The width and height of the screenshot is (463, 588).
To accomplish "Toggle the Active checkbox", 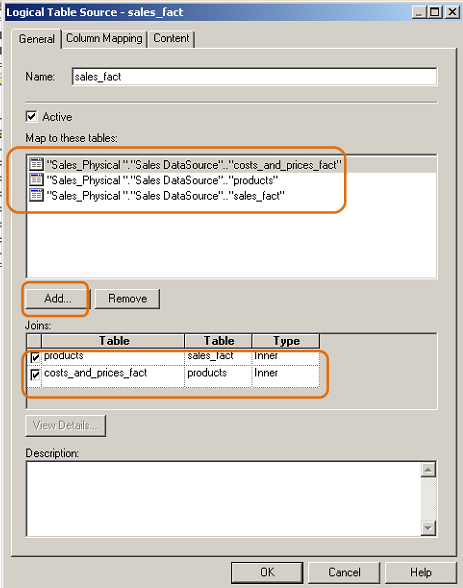I will pos(31,117).
